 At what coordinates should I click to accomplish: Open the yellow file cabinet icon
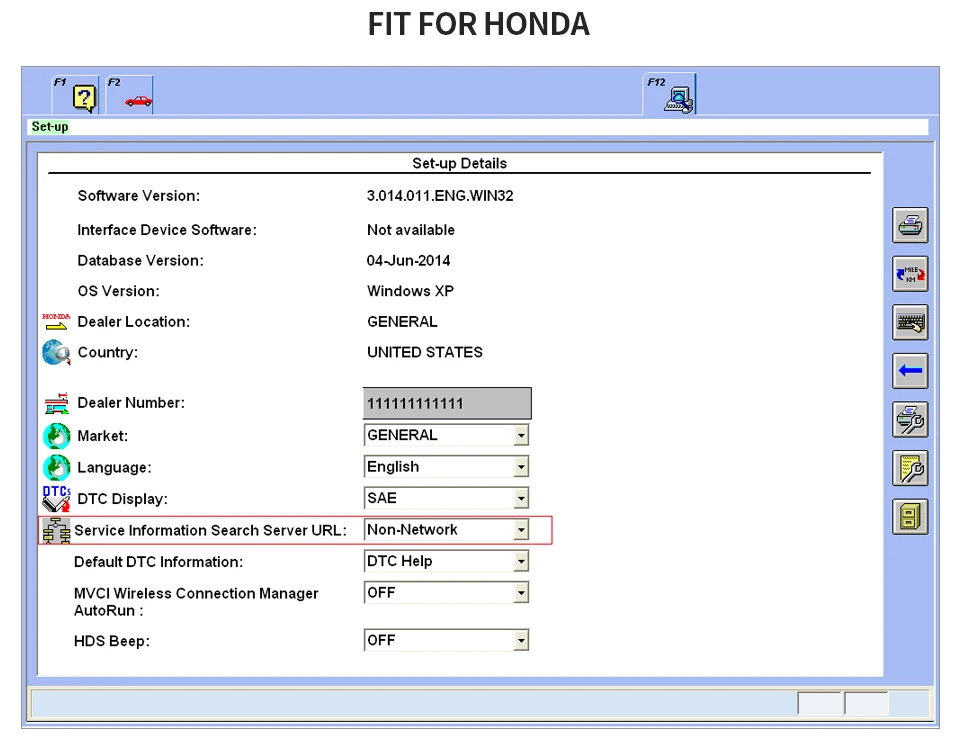[x=910, y=517]
